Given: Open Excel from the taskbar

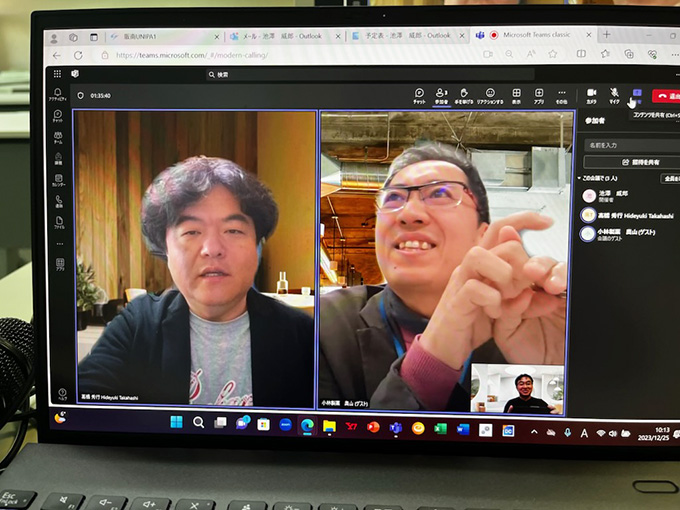Looking at the screenshot, I should coord(440,429).
